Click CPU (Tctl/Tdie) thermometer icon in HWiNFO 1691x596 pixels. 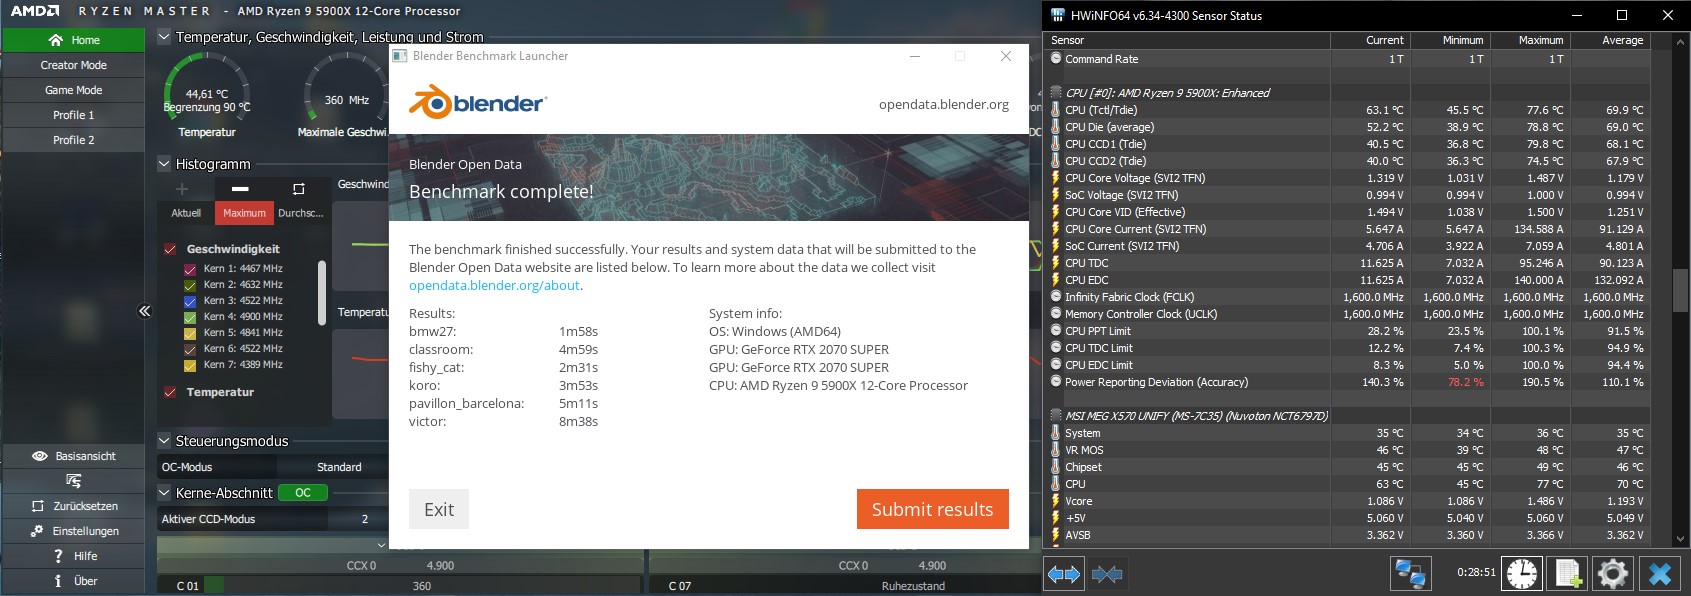tap(1056, 110)
